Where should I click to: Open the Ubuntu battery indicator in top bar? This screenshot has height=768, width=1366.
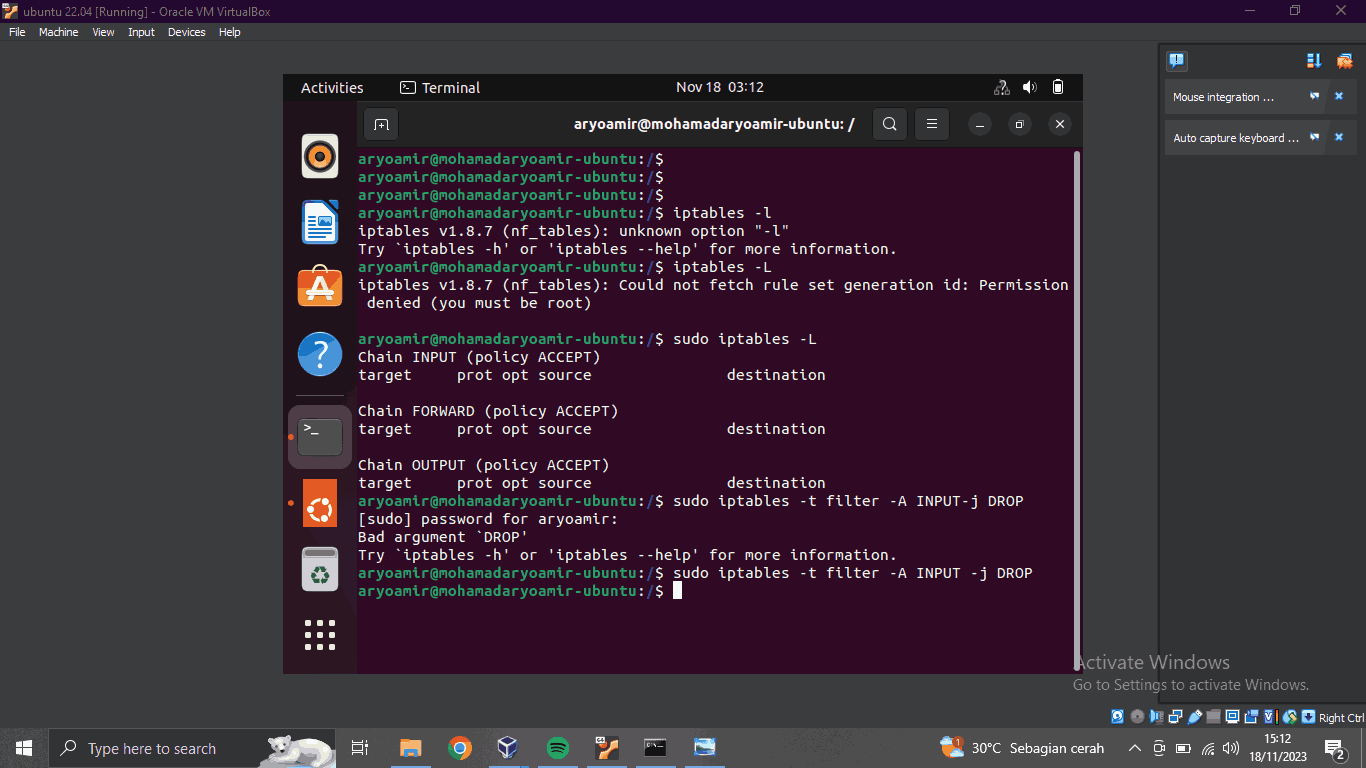1058,87
